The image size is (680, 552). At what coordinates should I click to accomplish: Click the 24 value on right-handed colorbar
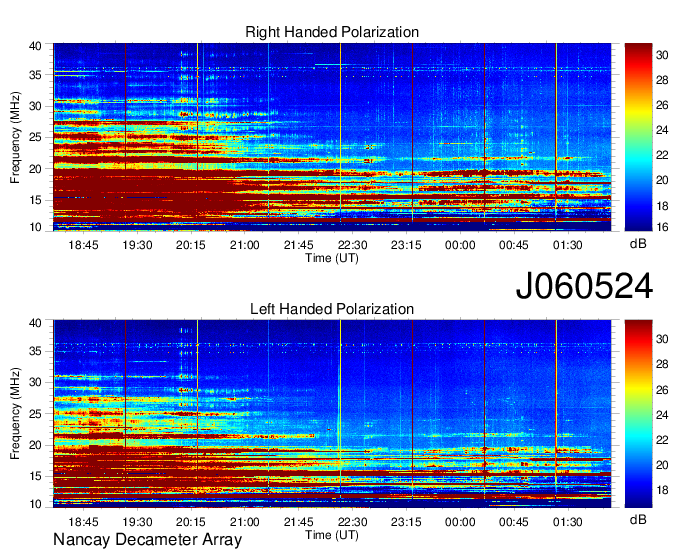662,130
